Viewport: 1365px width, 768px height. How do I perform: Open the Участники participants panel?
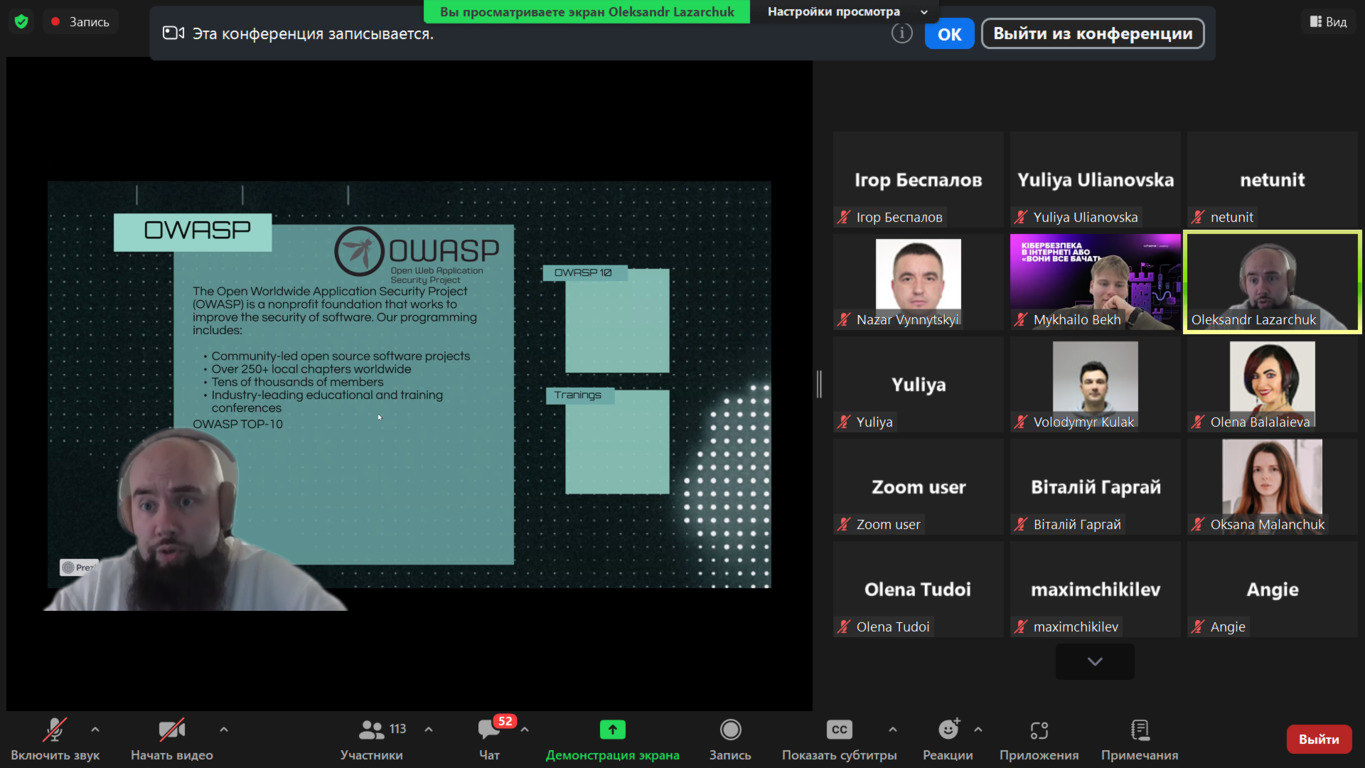tap(372, 739)
